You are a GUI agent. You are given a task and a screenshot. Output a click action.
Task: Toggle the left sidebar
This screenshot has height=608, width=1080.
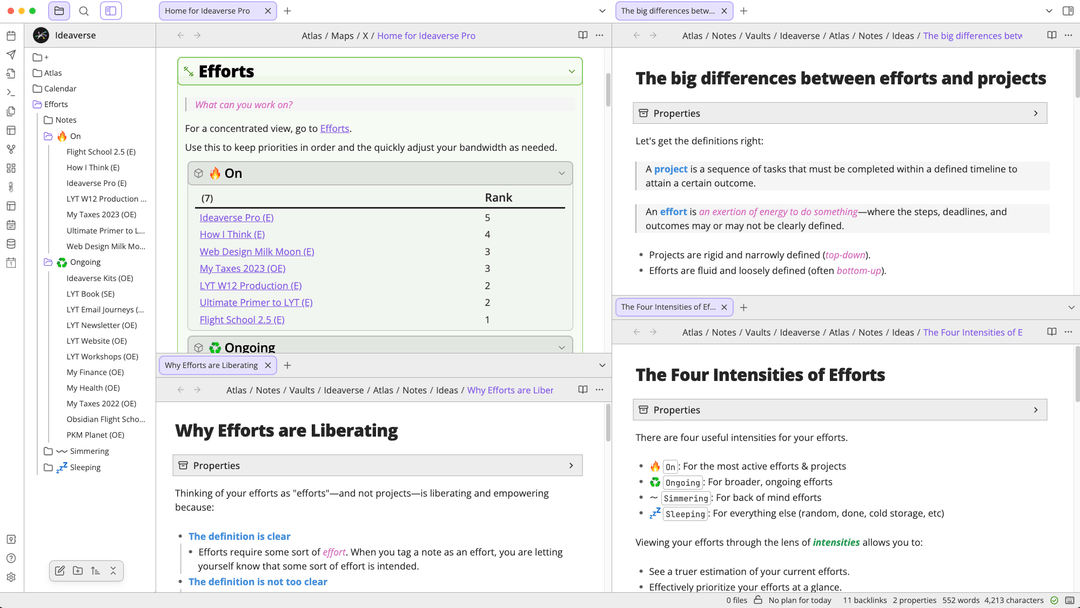click(109, 11)
